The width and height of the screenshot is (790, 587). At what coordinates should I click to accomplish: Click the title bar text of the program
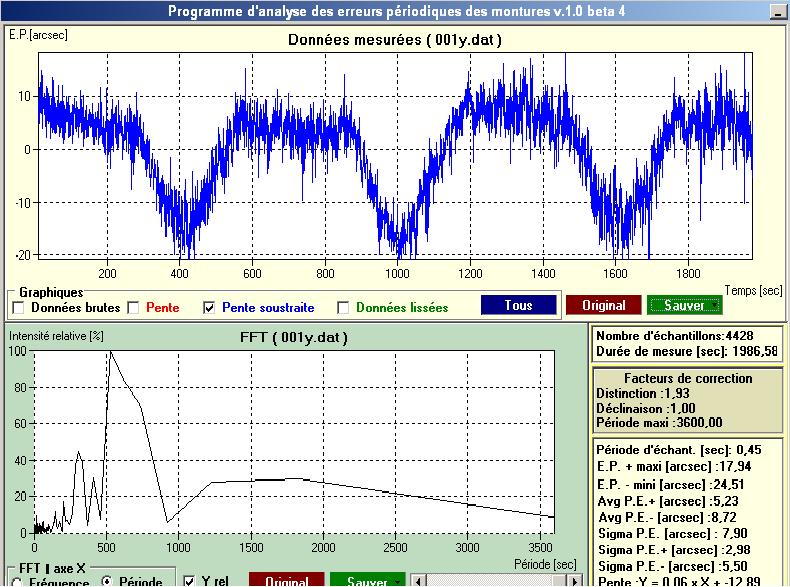point(397,11)
